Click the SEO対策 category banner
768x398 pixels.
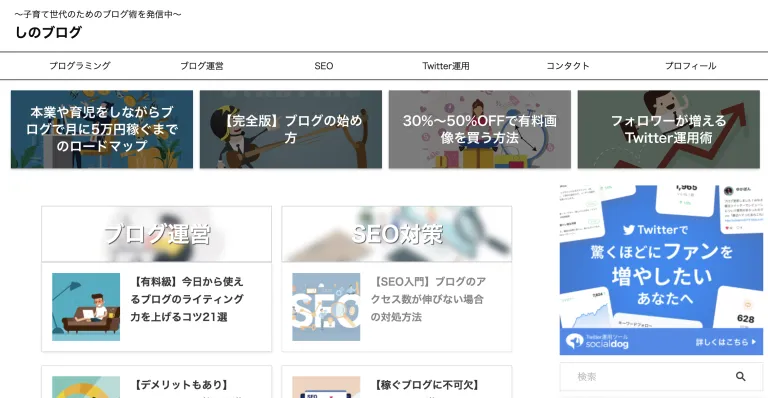[397, 234]
